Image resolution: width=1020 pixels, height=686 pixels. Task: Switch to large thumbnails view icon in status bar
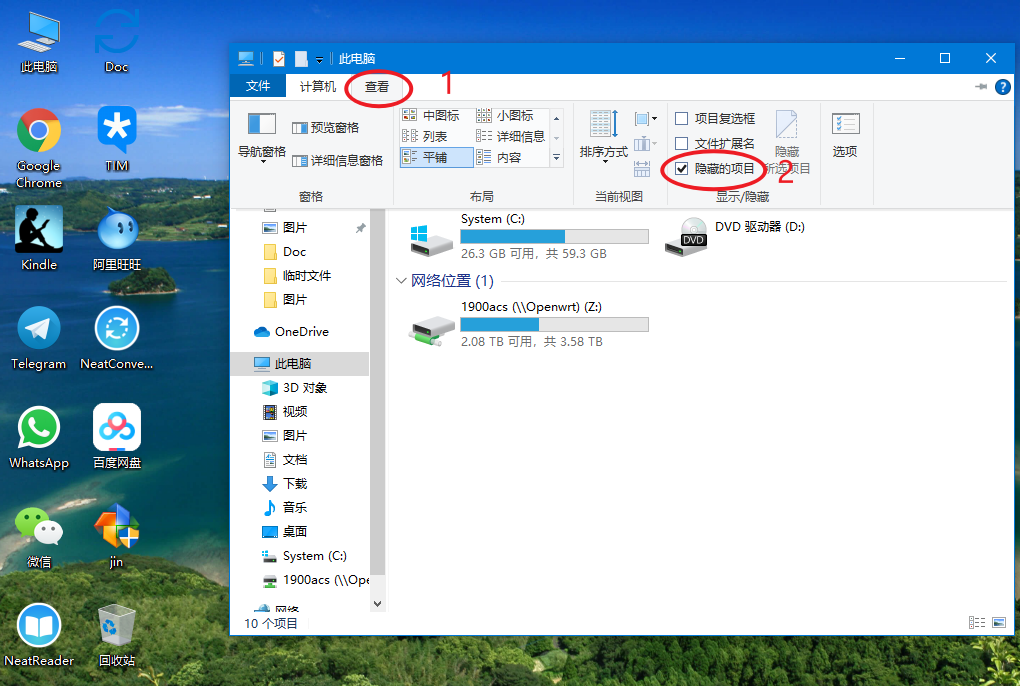pos(999,622)
